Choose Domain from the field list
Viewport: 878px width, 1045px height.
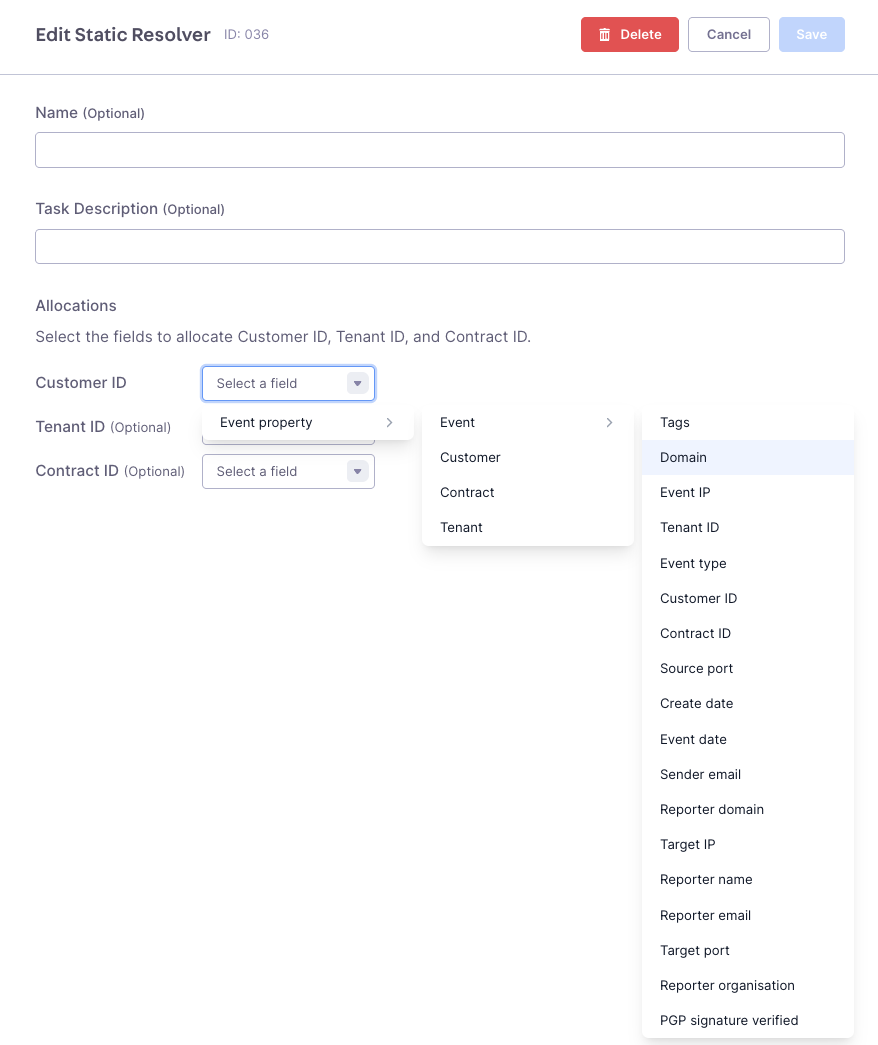[x=682, y=457]
